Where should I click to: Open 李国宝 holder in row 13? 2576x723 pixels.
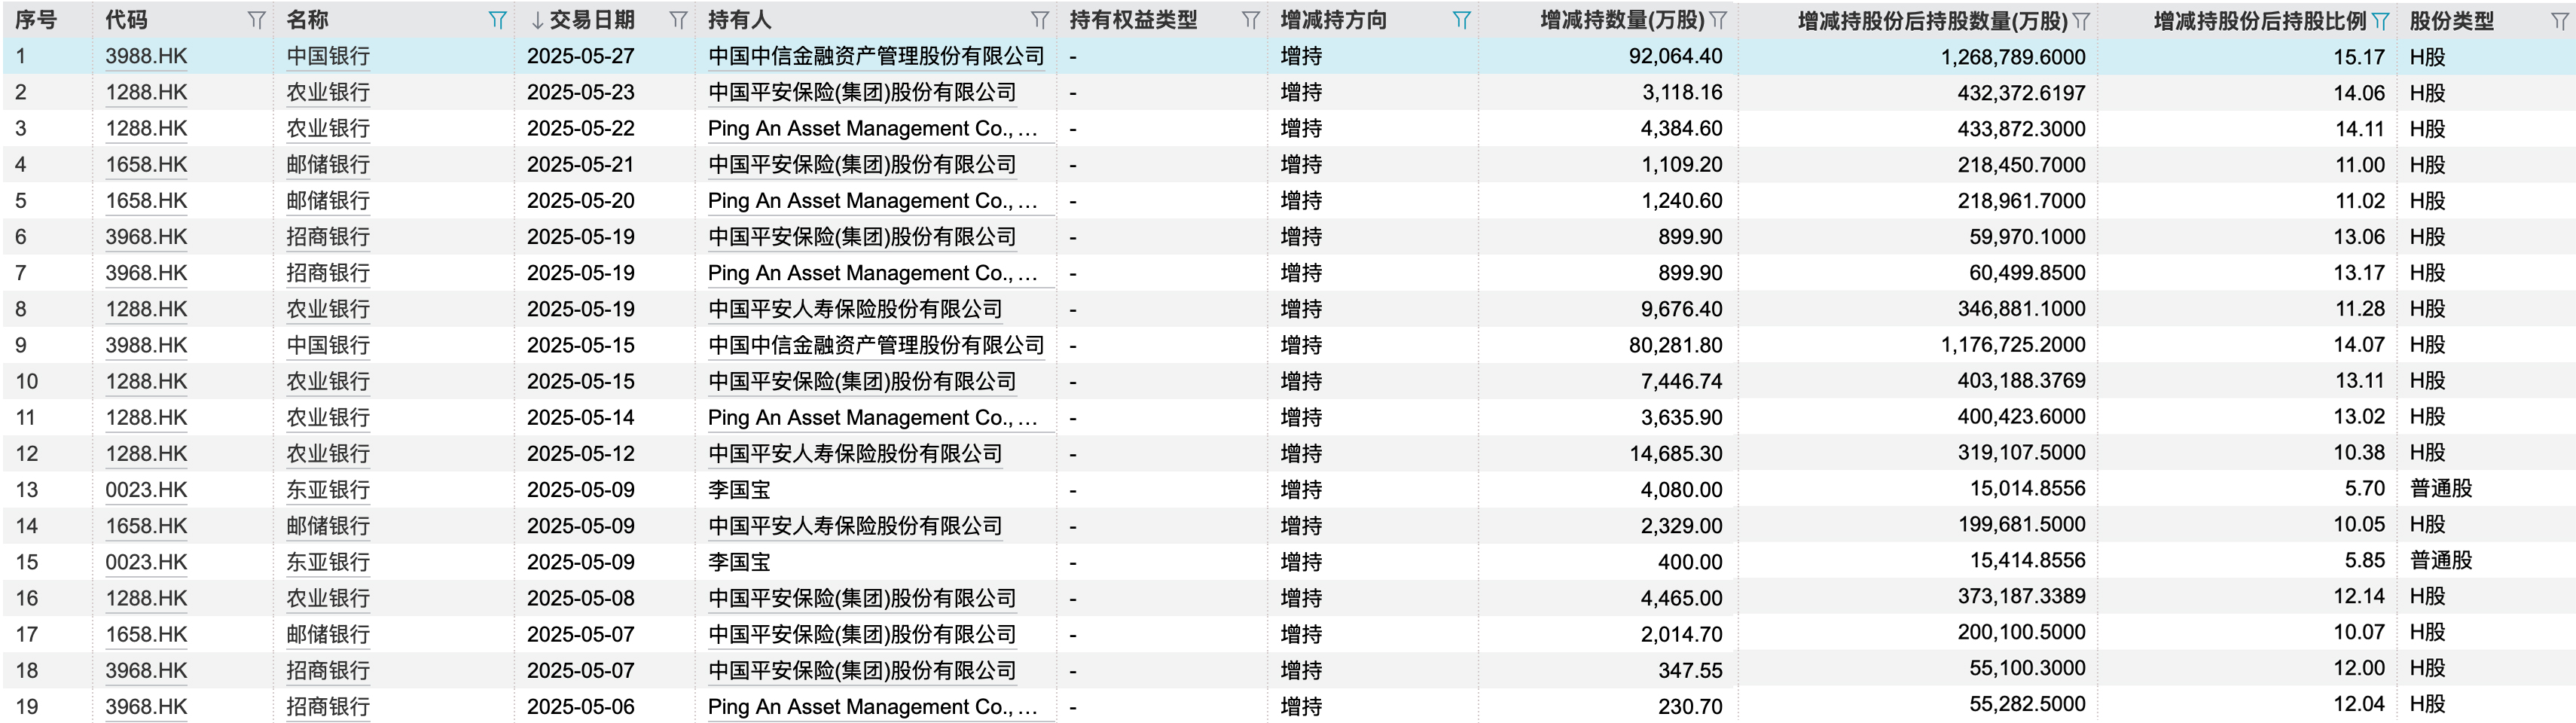739,489
